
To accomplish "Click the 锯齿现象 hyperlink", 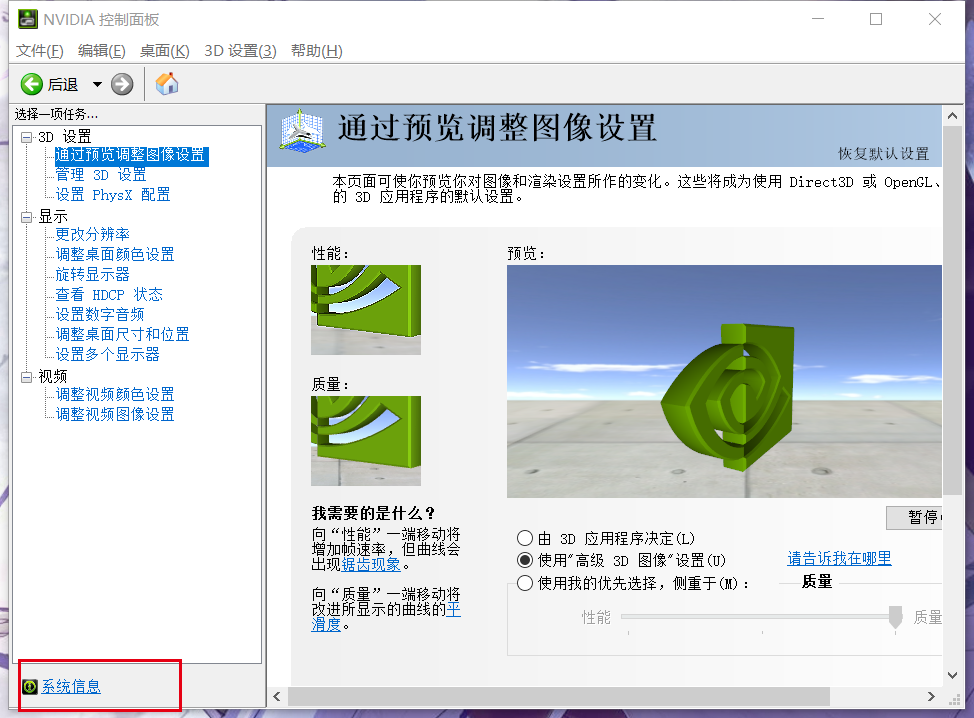I will (371, 565).
